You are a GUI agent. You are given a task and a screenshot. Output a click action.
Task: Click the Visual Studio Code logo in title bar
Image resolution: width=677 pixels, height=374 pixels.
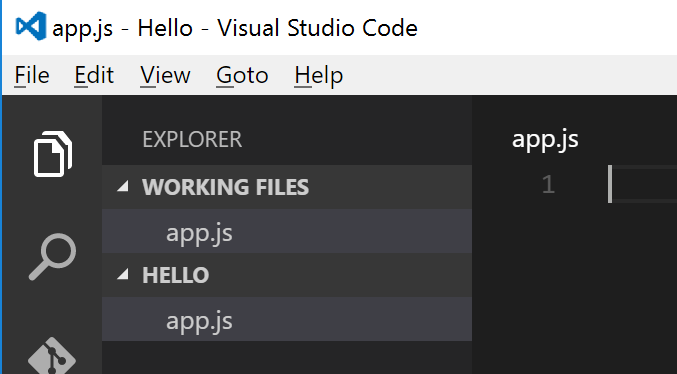tap(31, 27)
